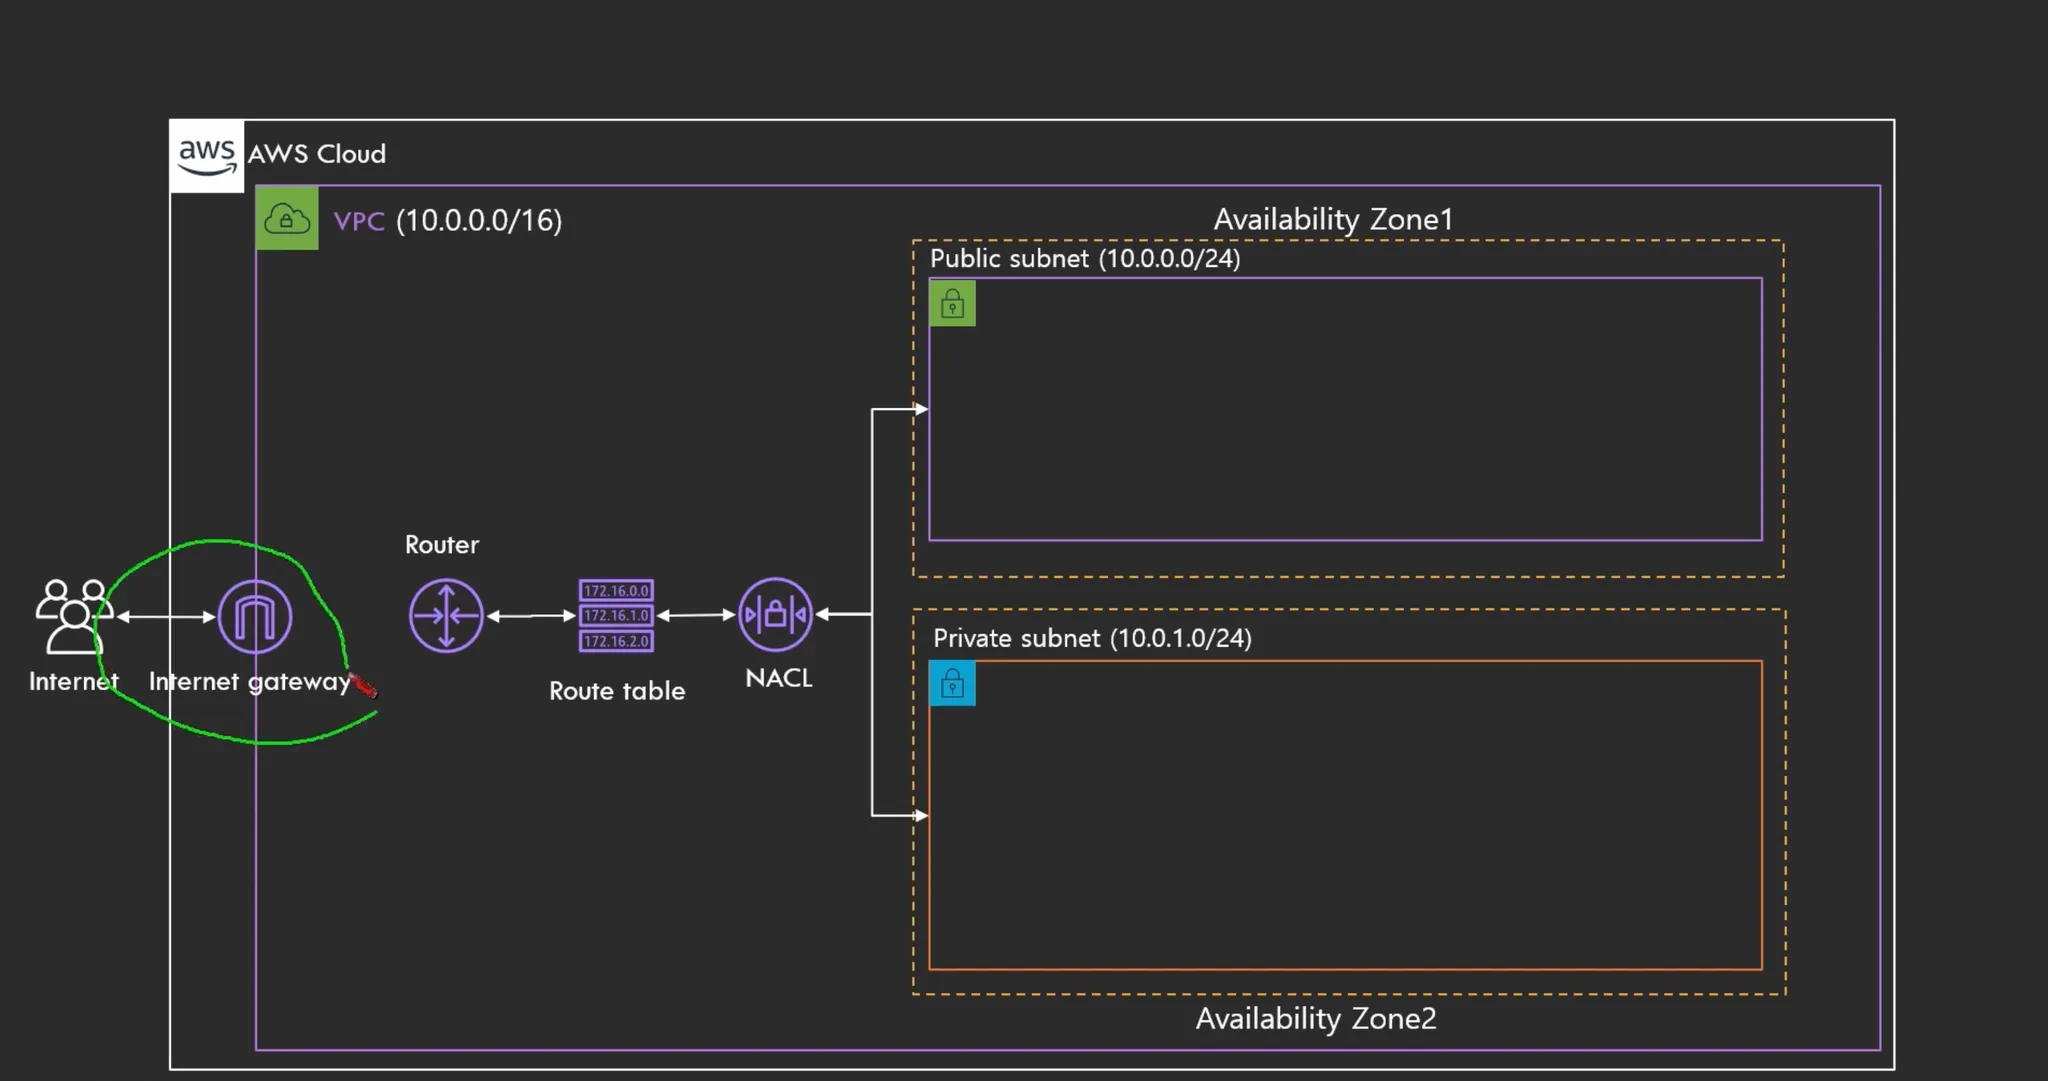Click the VPC (10.0.0.0/16) text
The image size is (2048, 1081).
(447, 220)
